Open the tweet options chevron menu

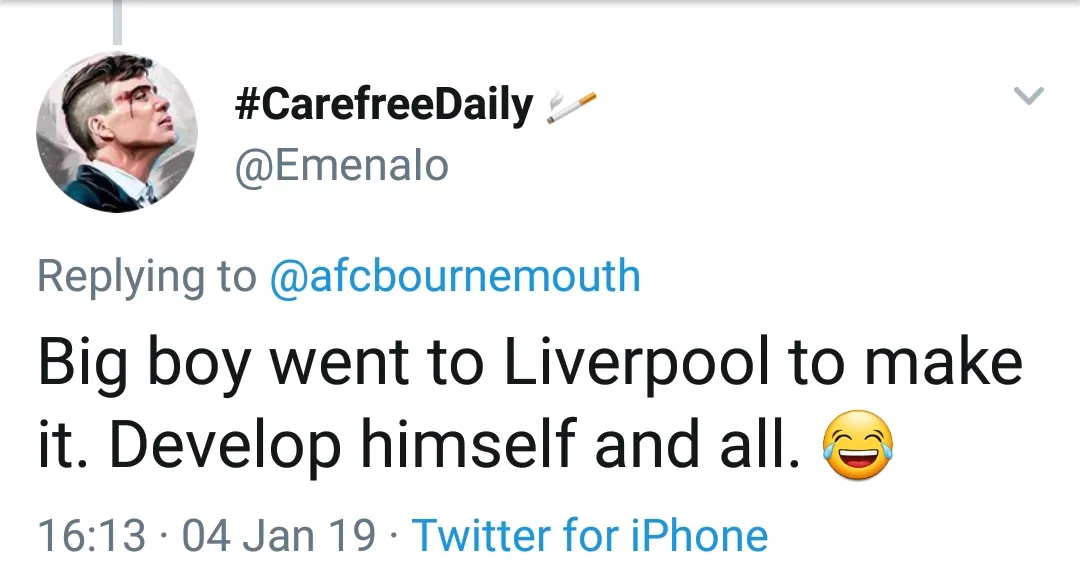[1028, 96]
